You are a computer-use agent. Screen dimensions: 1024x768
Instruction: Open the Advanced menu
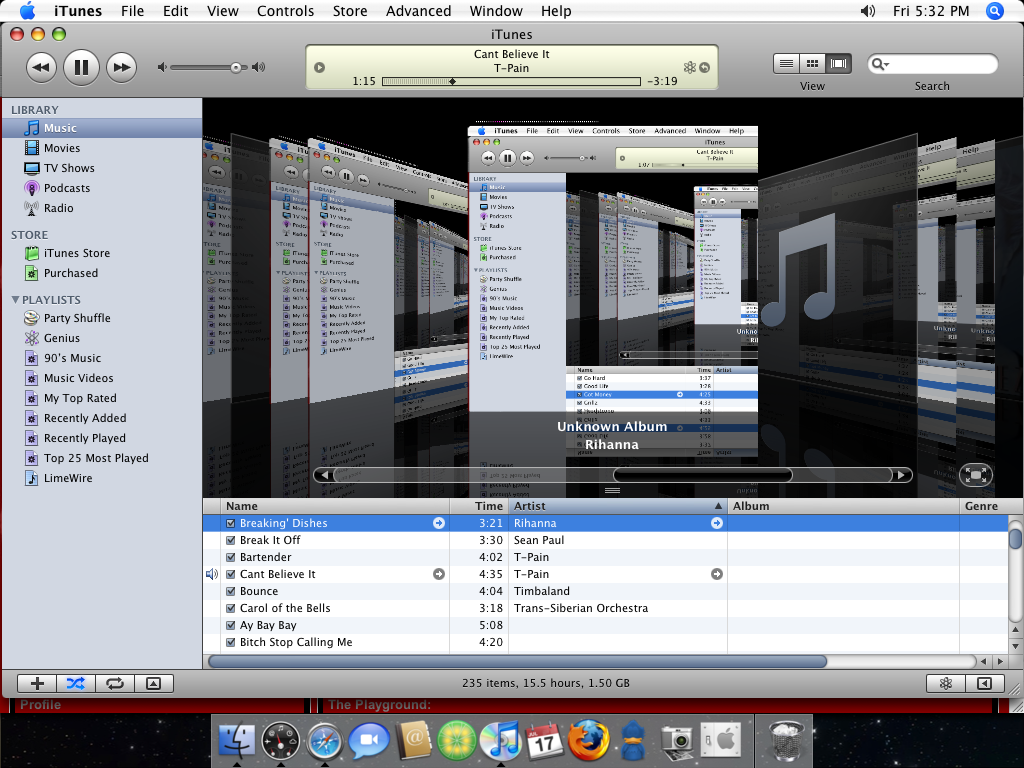tap(419, 11)
